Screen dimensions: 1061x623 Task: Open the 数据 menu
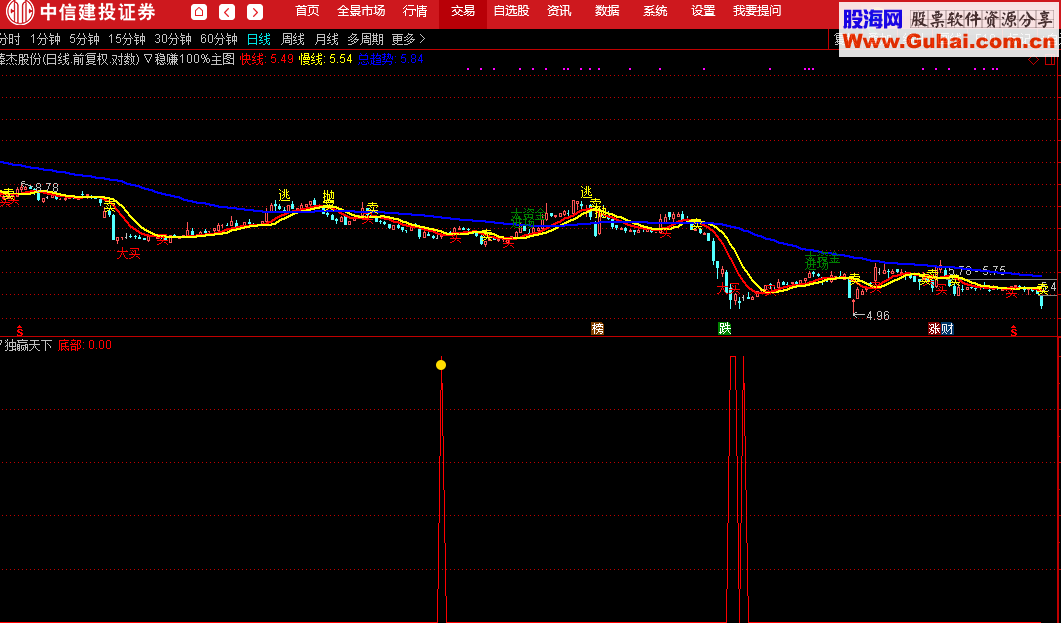point(607,11)
